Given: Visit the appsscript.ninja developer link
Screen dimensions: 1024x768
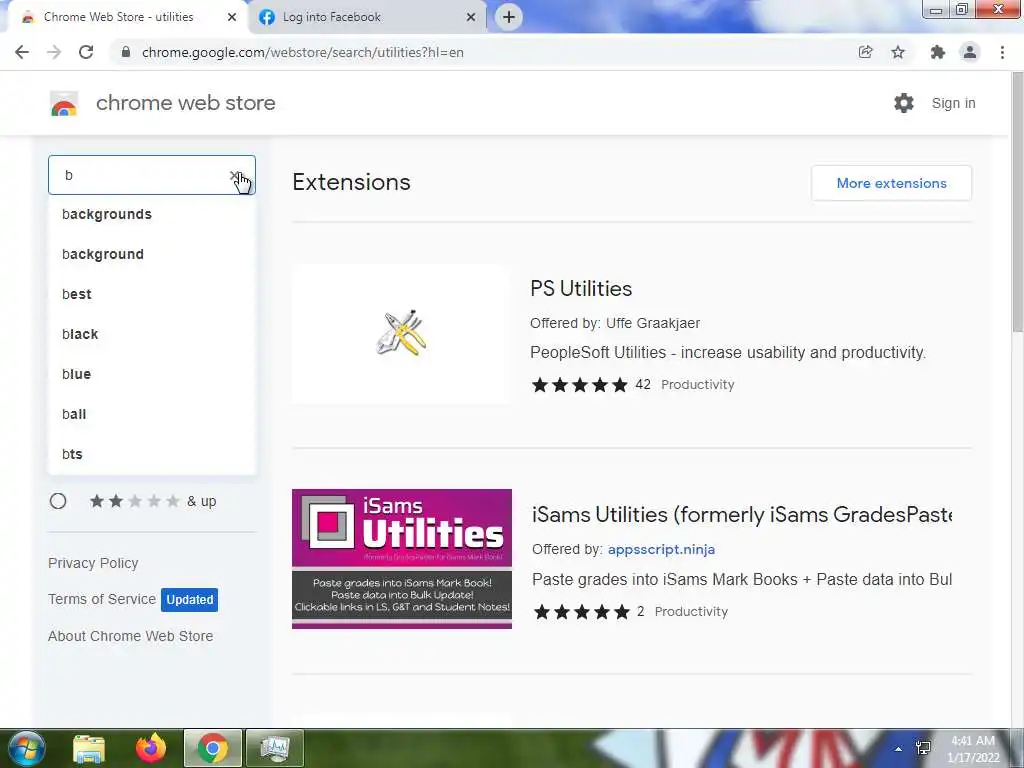Looking at the screenshot, I should point(662,549).
